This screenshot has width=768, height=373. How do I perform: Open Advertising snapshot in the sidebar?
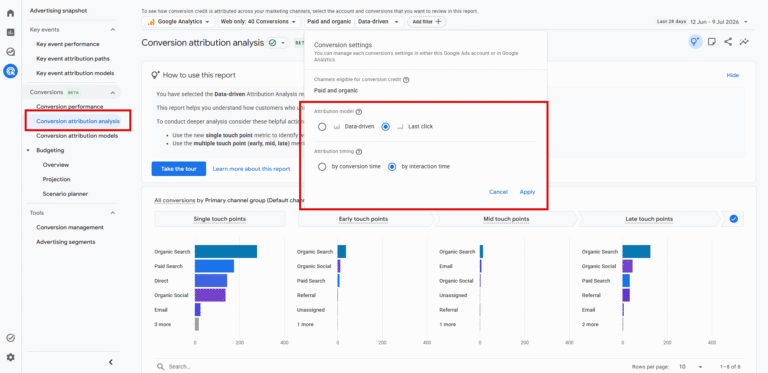[58, 11]
